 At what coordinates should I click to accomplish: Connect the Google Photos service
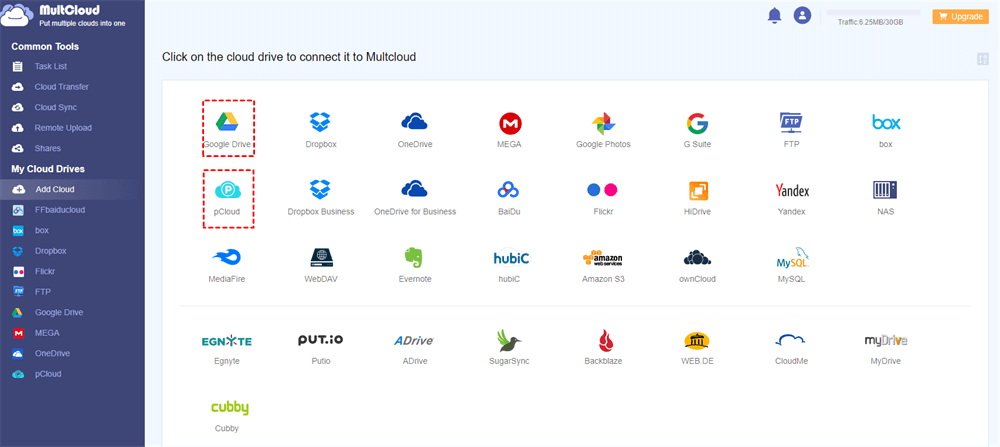[603, 130]
